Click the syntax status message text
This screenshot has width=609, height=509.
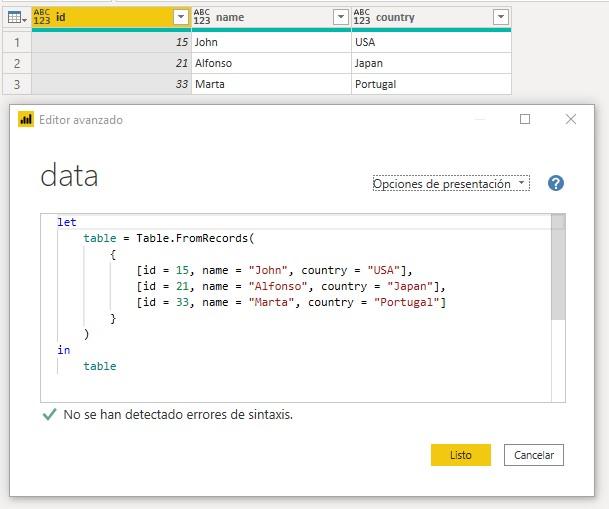(178, 415)
